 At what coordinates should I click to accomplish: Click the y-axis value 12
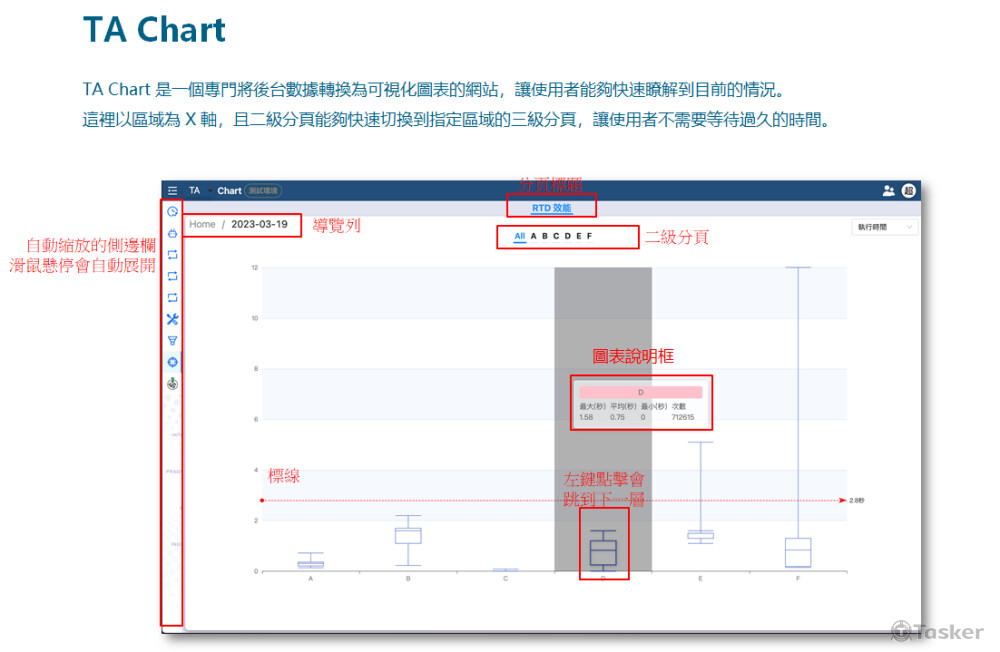coord(254,267)
